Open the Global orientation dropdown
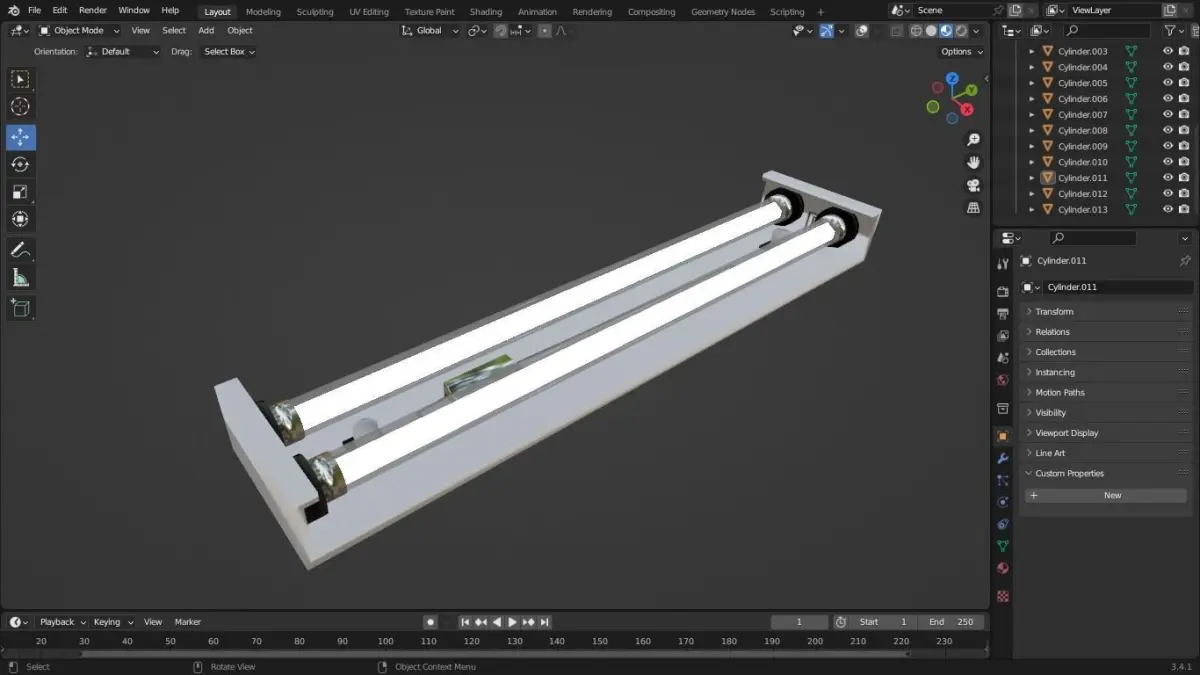The width and height of the screenshot is (1200, 675). pyautogui.click(x=430, y=31)
